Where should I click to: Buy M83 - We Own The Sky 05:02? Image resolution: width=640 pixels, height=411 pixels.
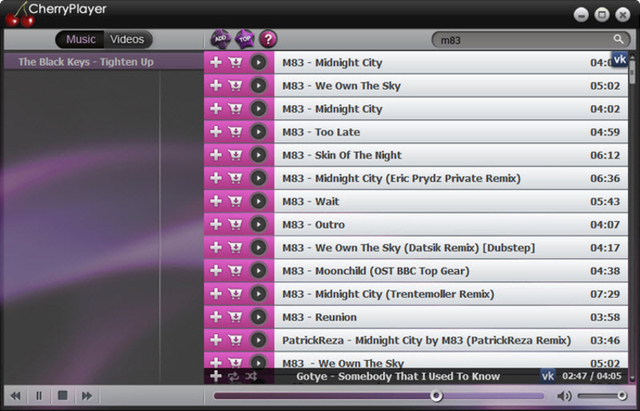click(235, 86)
